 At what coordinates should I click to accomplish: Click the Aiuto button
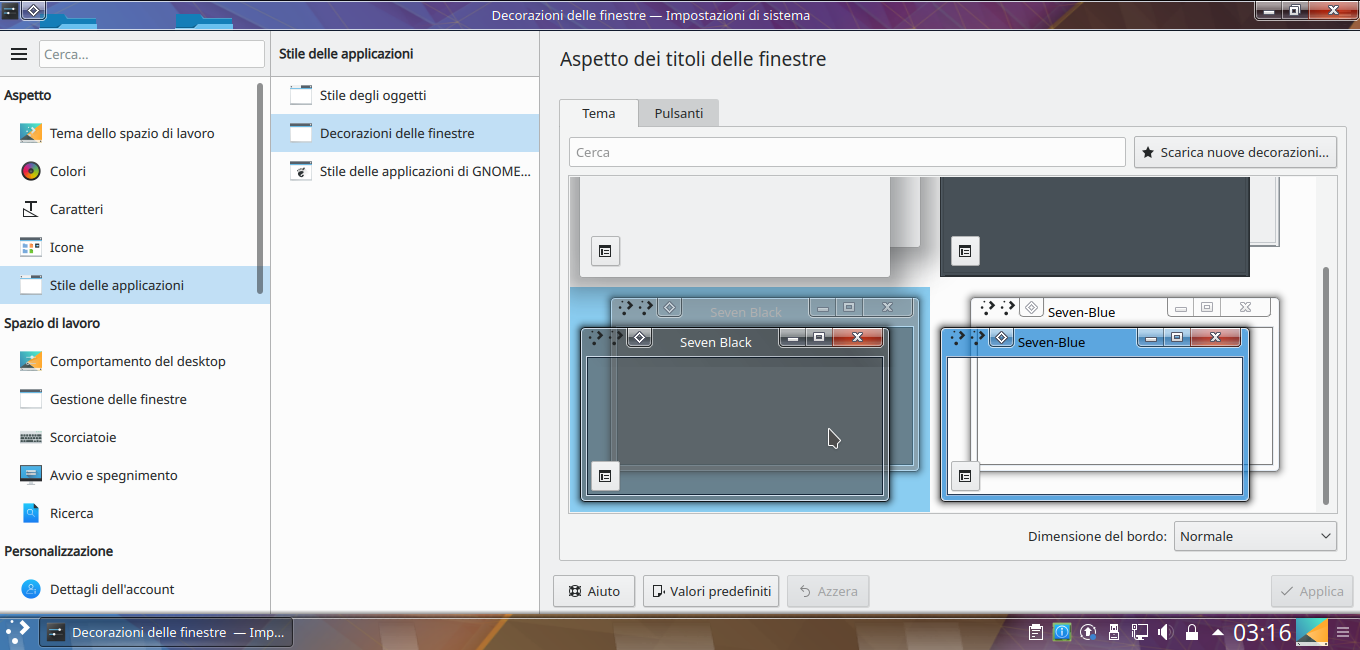click(x=594, y=591)
